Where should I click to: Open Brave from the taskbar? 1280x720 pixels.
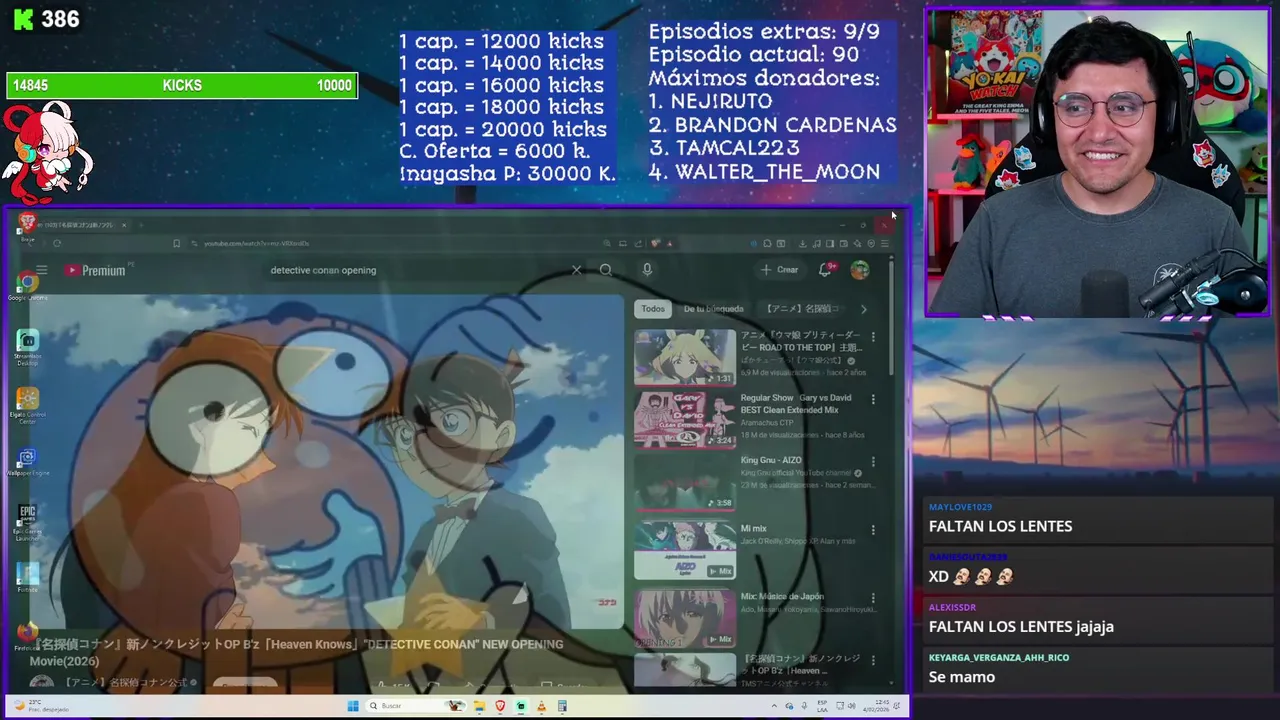(500, 706)
